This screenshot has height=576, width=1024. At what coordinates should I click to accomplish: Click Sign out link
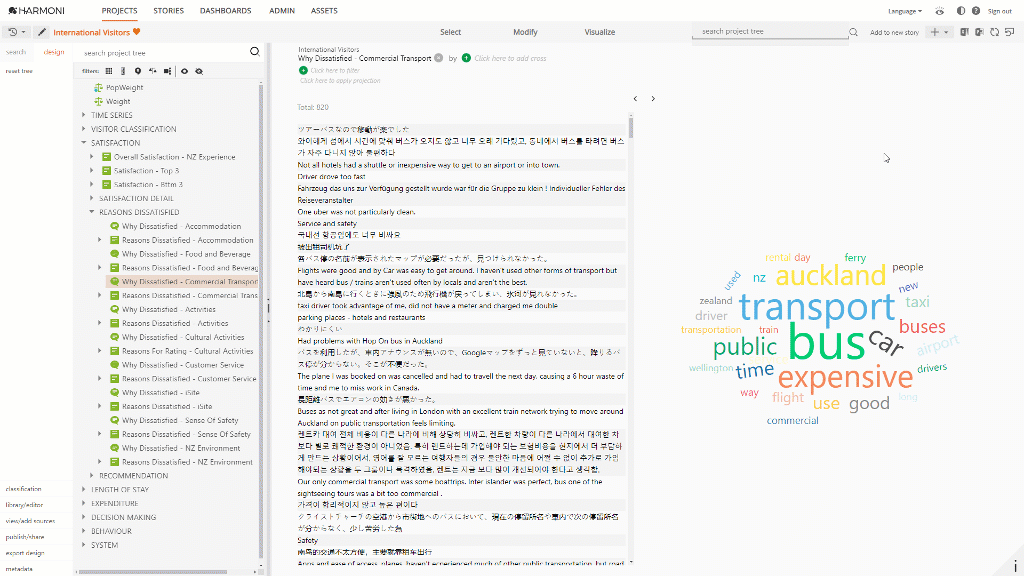point(1000,11)
